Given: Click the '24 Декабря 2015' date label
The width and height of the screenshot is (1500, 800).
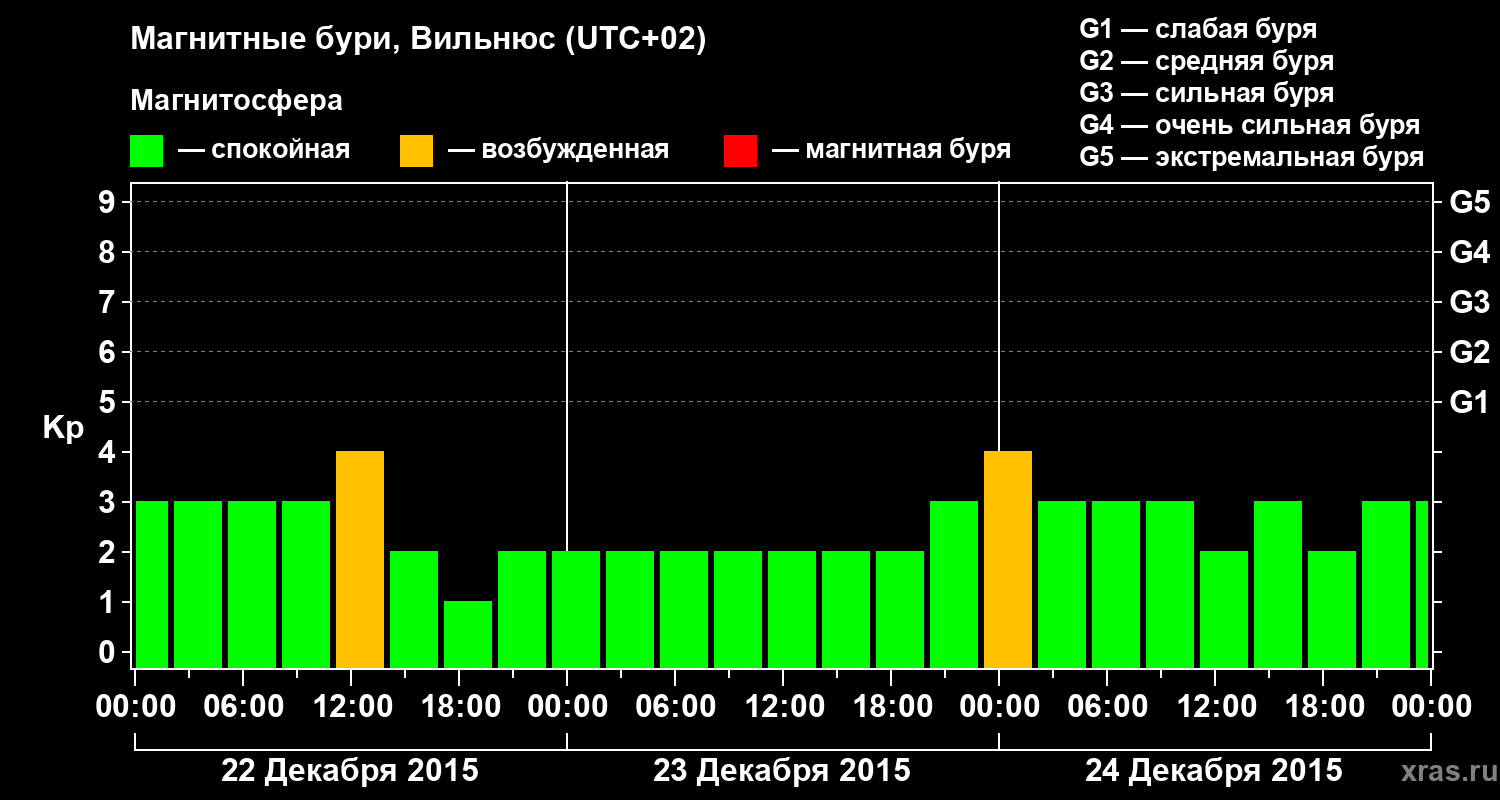Looking at the screenshot, I should (x=1214, y=771).
